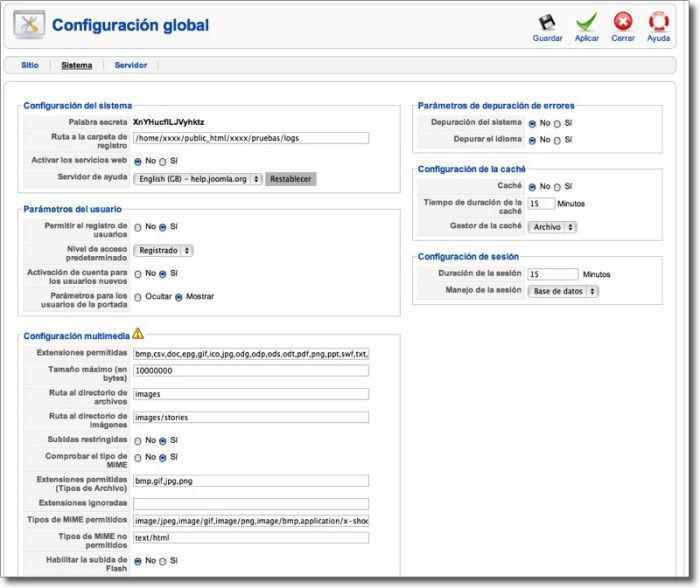
Task: Set Caché option to Sí
Action: pos(558,186)
